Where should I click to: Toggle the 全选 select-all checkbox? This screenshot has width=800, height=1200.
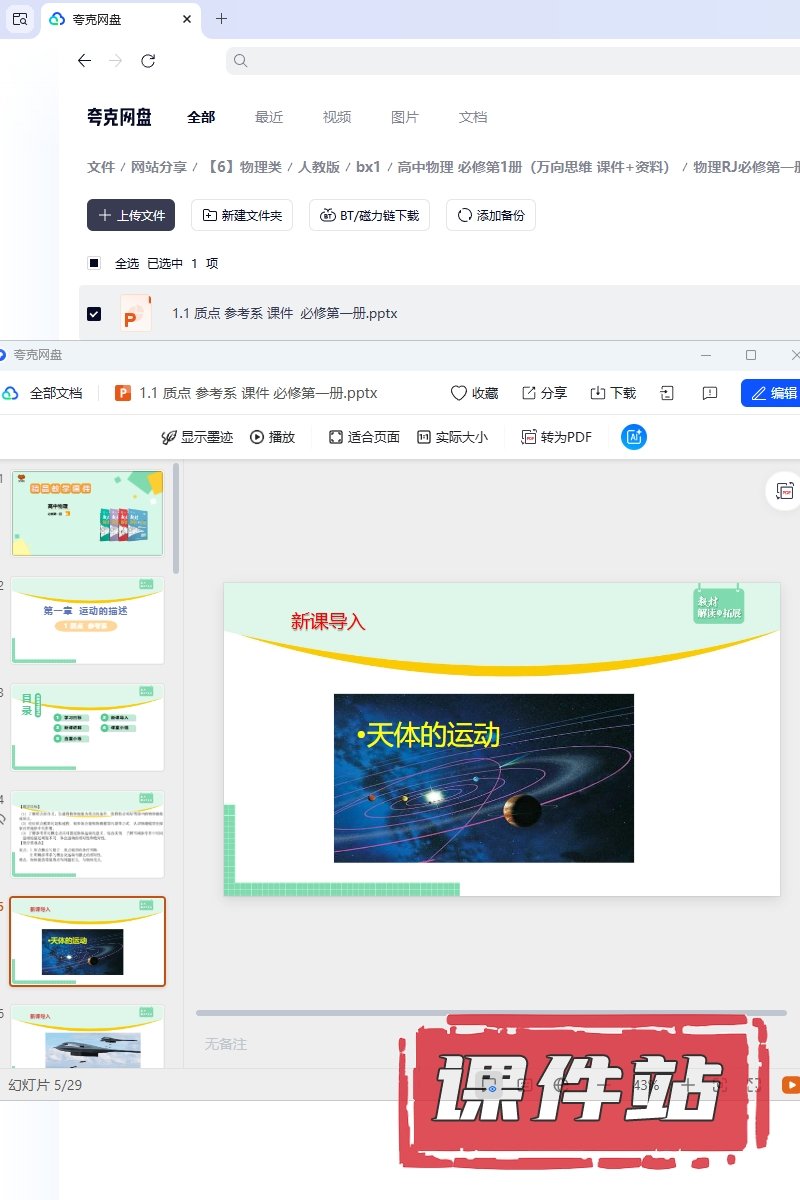[94, 264]
